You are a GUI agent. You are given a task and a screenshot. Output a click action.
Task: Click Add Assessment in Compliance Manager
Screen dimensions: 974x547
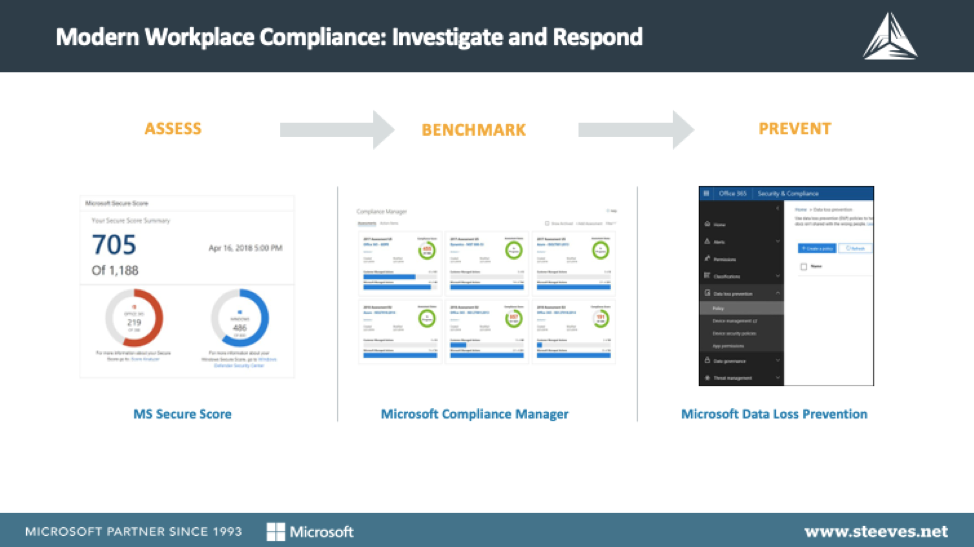click(589, 224)
